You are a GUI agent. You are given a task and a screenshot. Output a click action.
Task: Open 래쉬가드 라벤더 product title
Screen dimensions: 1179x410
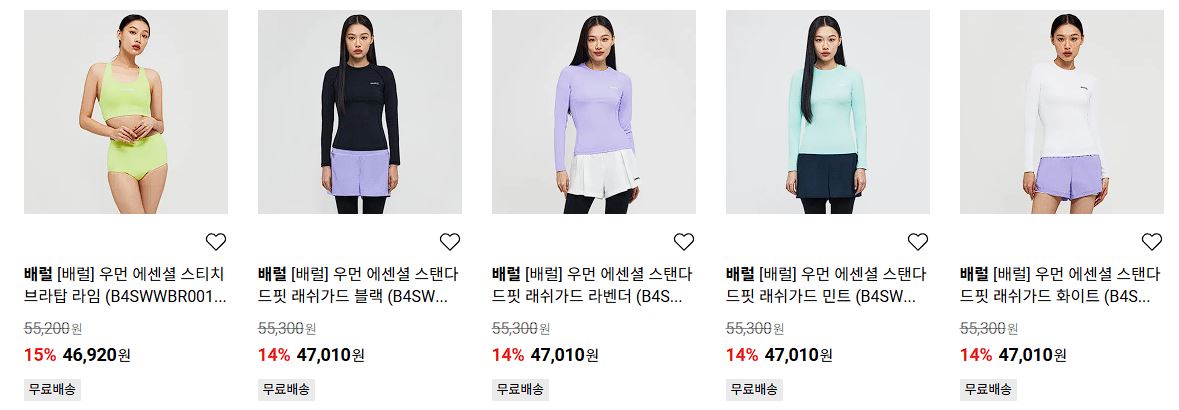(x=593, y=285)
